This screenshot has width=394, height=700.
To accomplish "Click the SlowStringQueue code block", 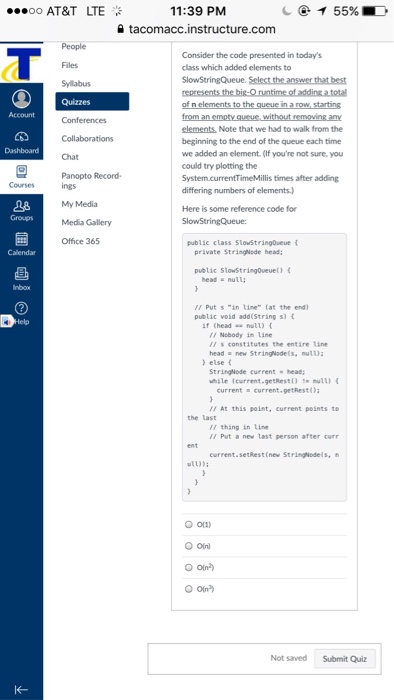I will click(264, 367).
